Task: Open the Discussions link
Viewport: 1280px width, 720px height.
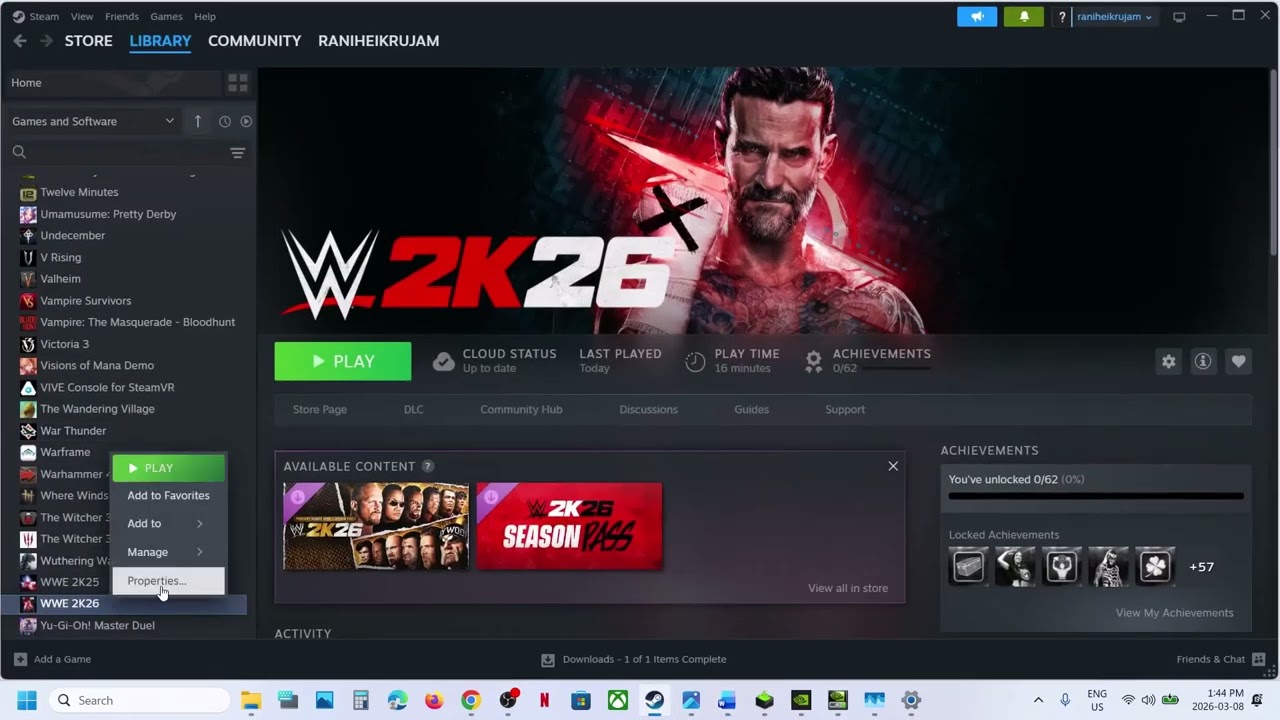Action: click(648, 409)
